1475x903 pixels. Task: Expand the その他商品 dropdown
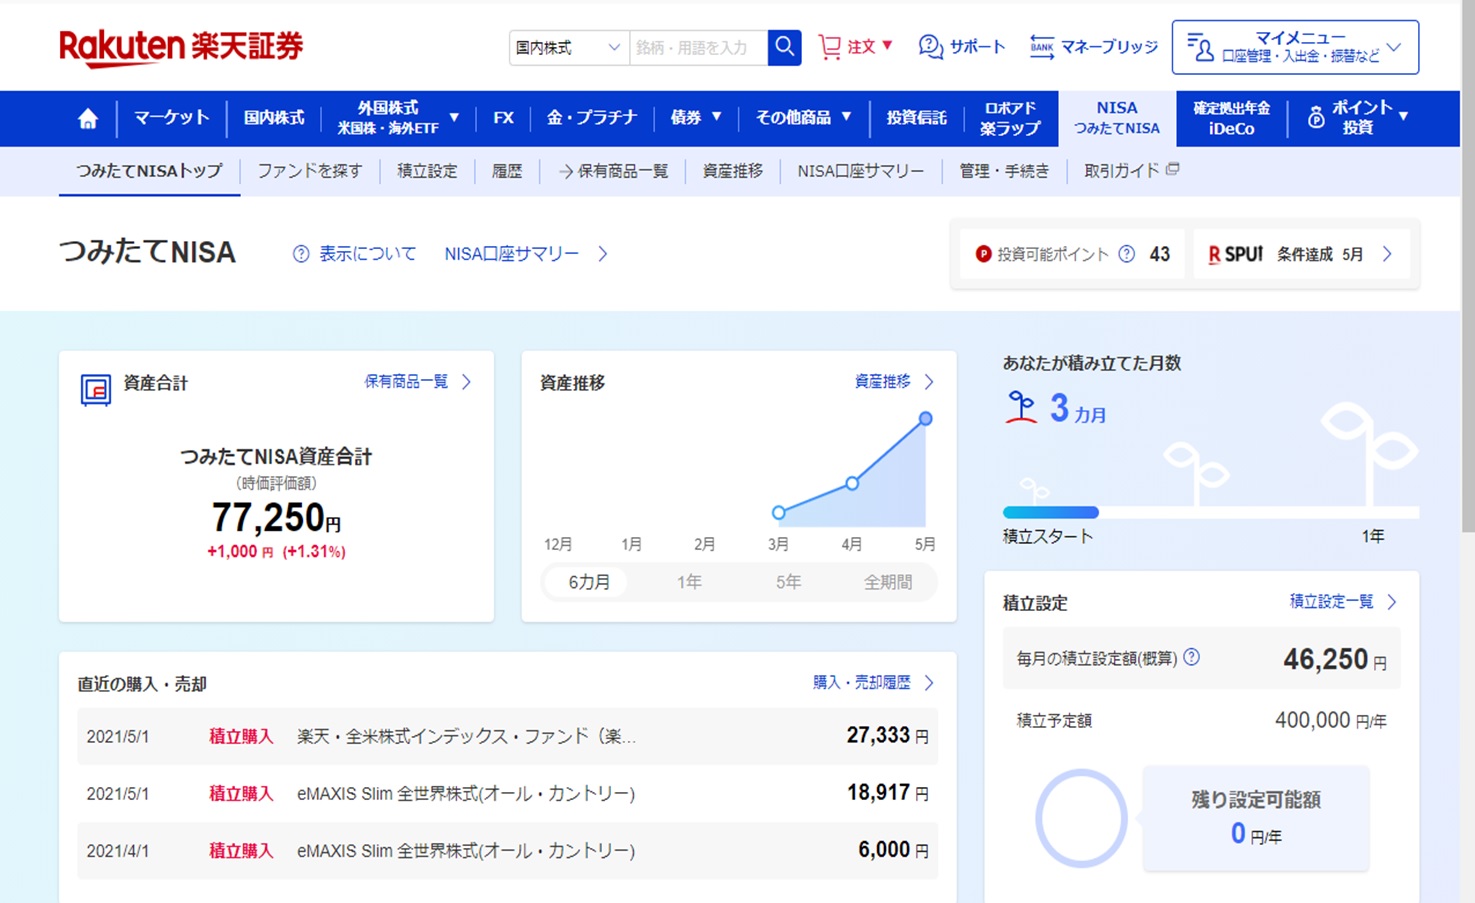804,118
